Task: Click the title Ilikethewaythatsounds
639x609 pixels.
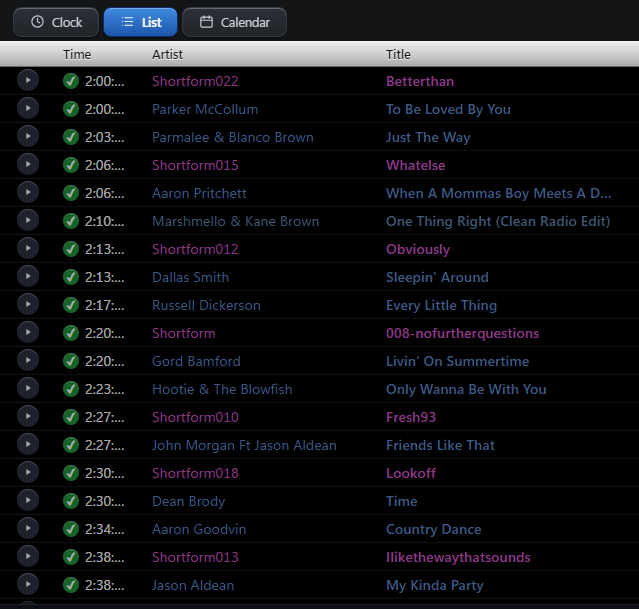Action: coord(458,557)
